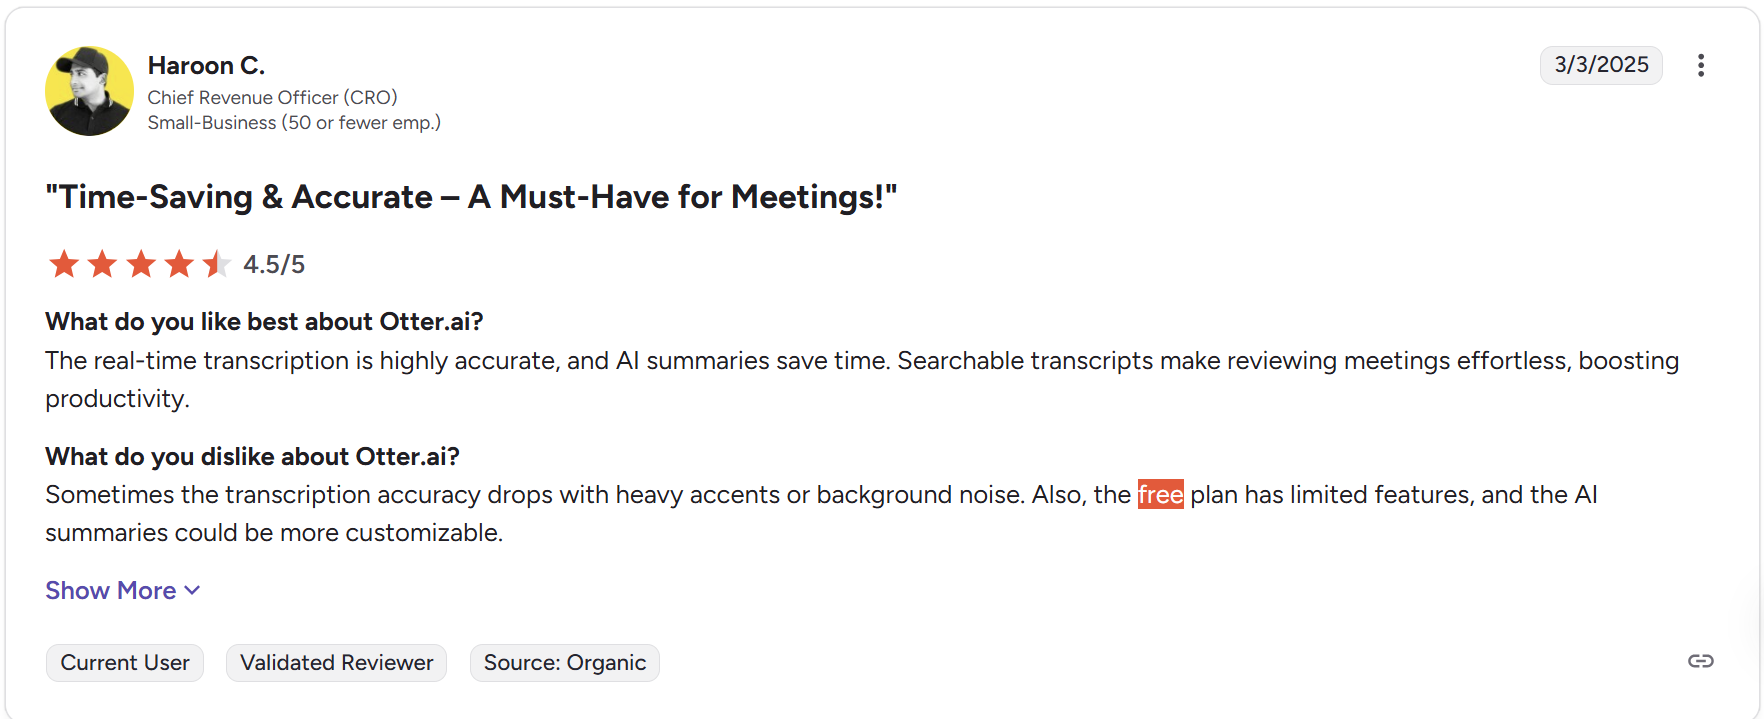The height and width of the screenshot is (719, 1764).
Task: Open reviewer name Haroon C.
Action: 206,65
